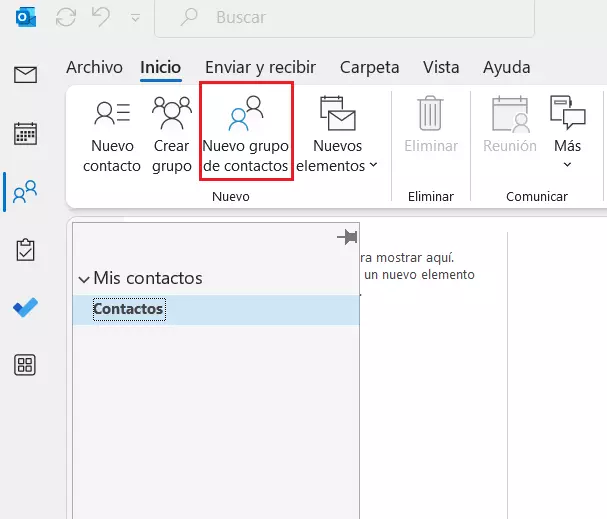Open More Apps grid icon
Image resolution: width=607 pixels, height=519 pixels.
[25, 365]
